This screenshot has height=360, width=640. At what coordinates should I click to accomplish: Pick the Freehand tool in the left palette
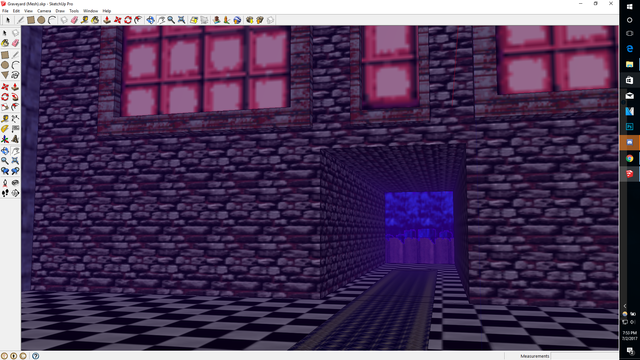tap(15, 75)
